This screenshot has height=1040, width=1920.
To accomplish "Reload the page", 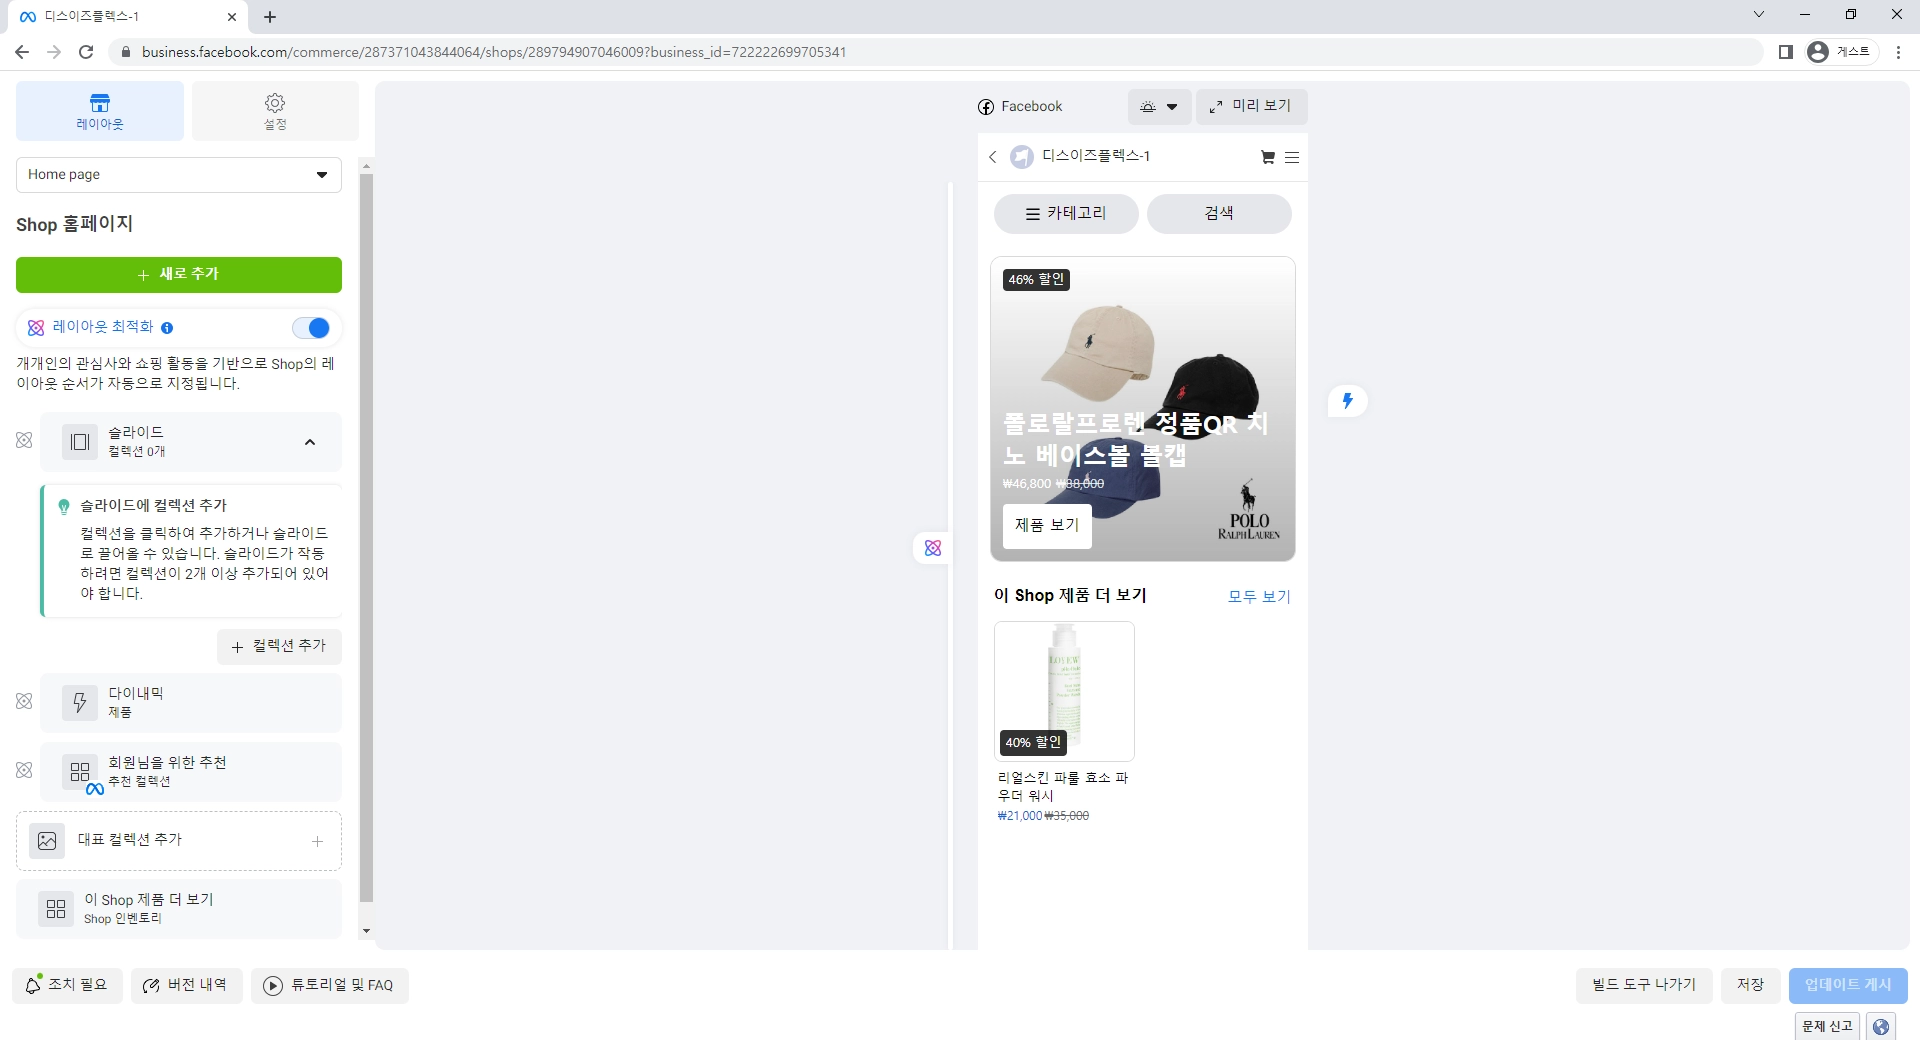I will [x=86, y=52].
